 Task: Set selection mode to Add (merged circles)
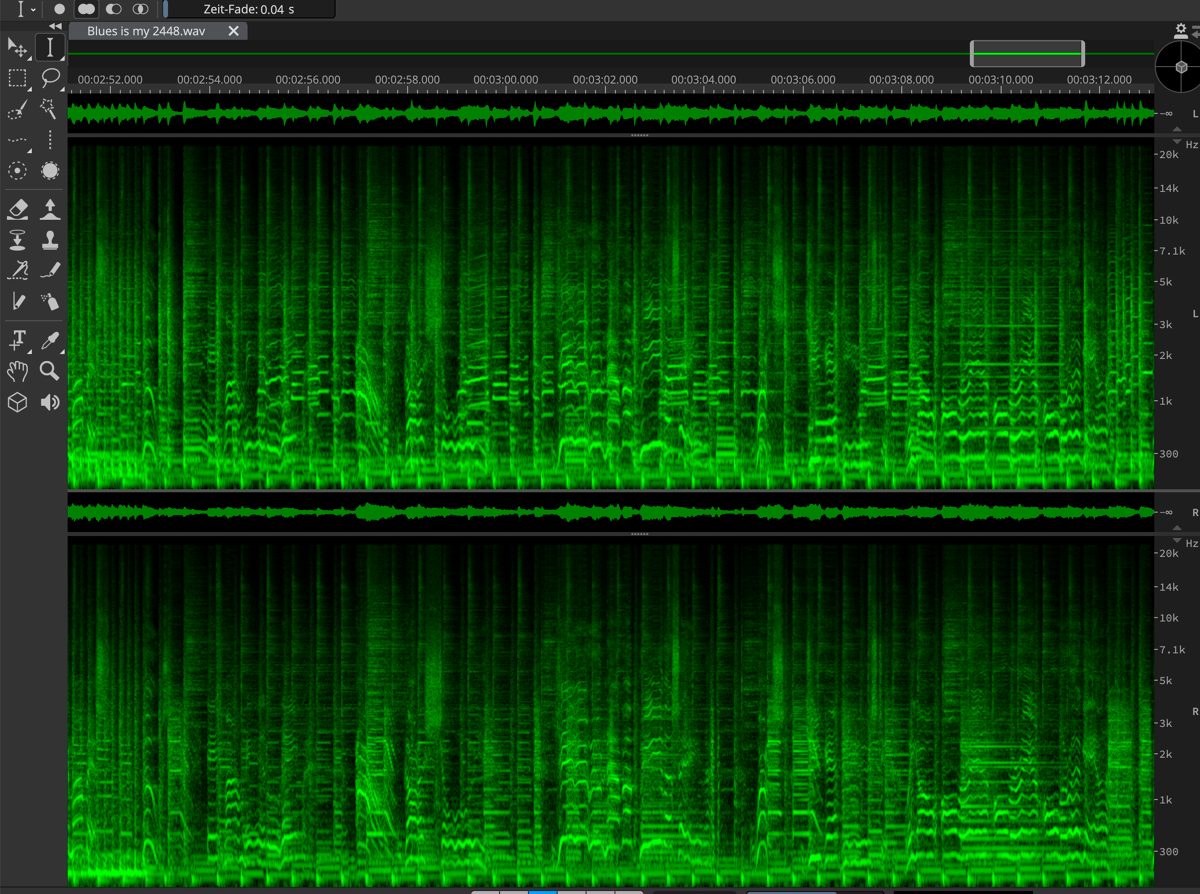86,8
